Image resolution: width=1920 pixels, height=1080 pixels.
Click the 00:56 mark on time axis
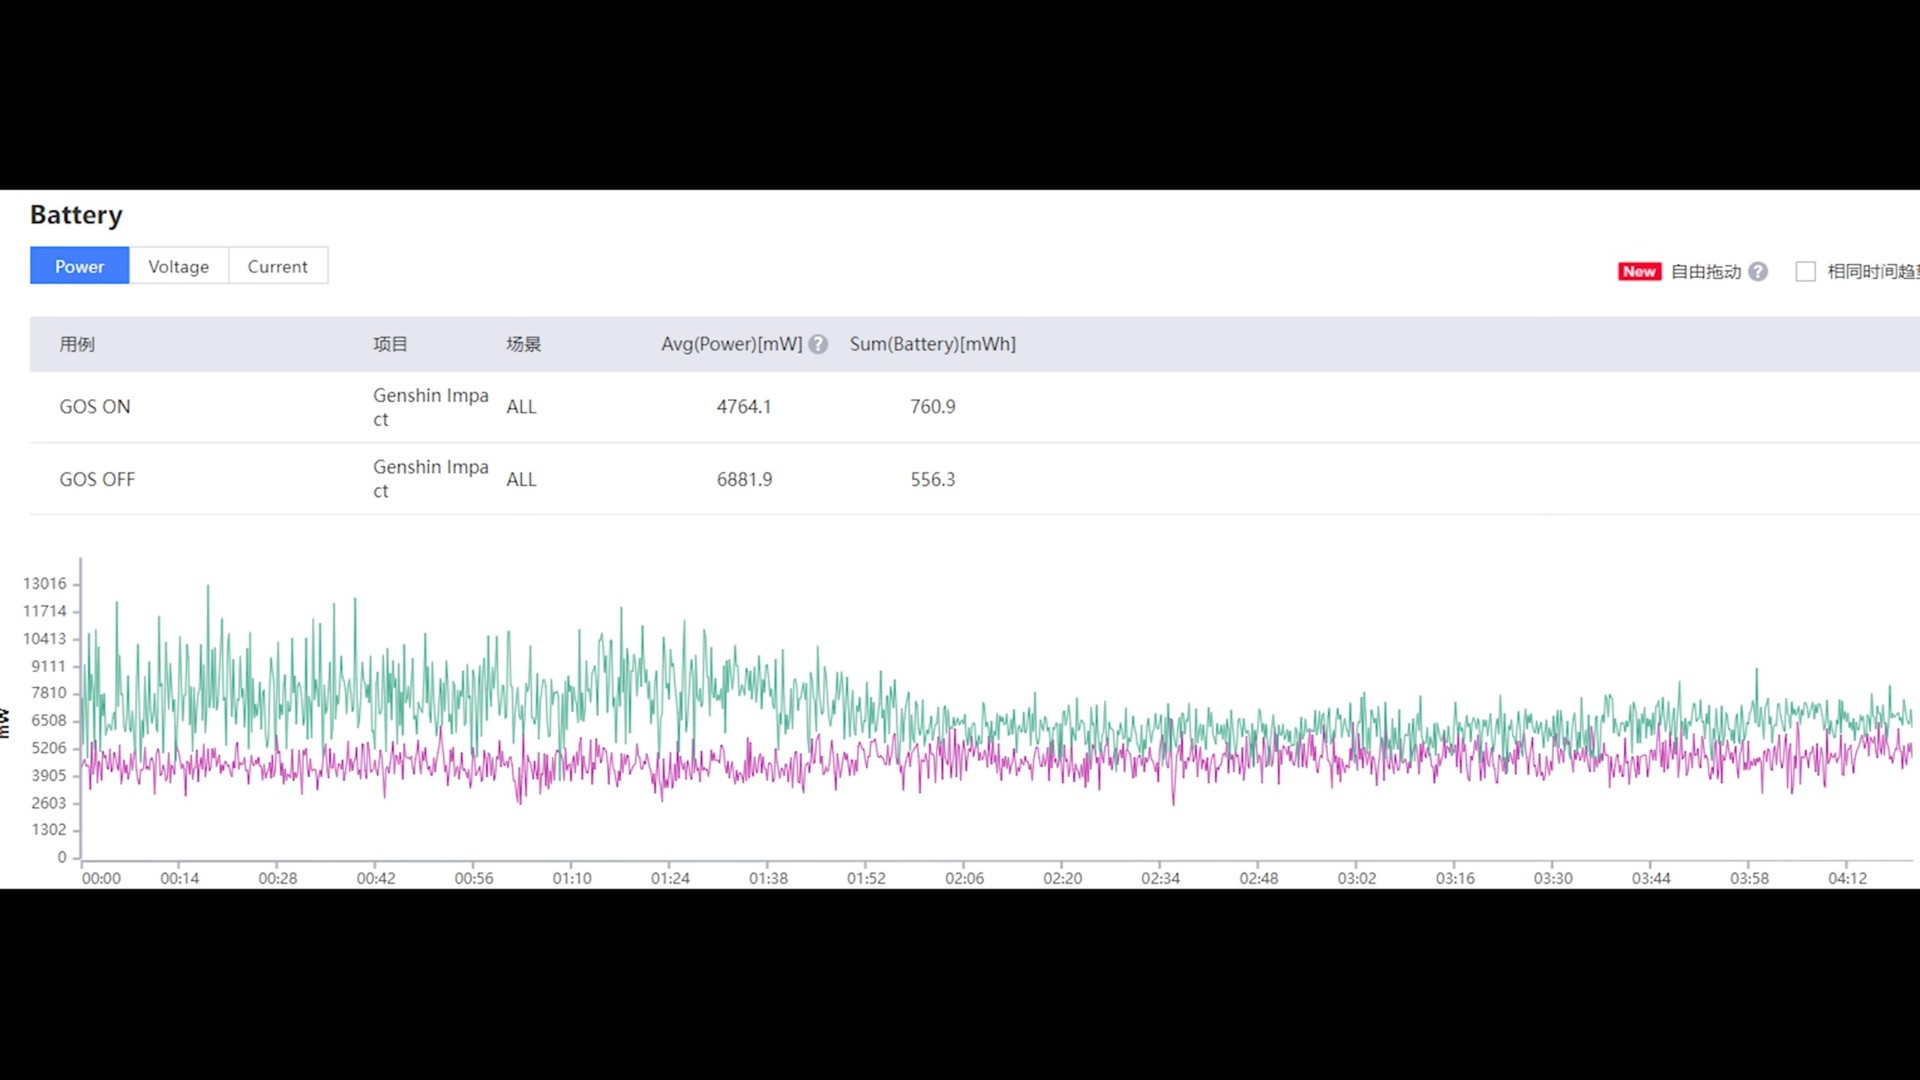(474, 878)
